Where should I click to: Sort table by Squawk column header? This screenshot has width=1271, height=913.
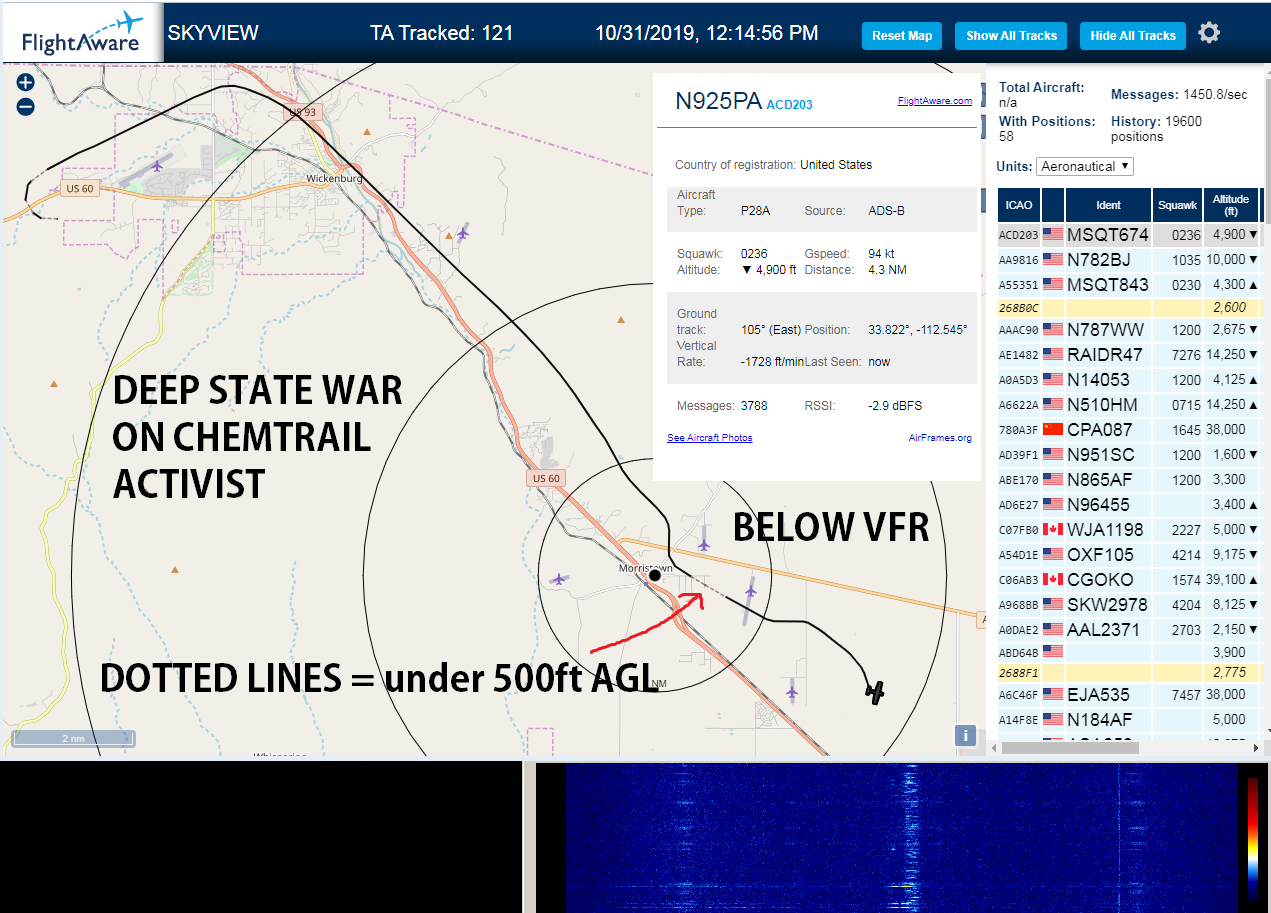coord(1177,205)
